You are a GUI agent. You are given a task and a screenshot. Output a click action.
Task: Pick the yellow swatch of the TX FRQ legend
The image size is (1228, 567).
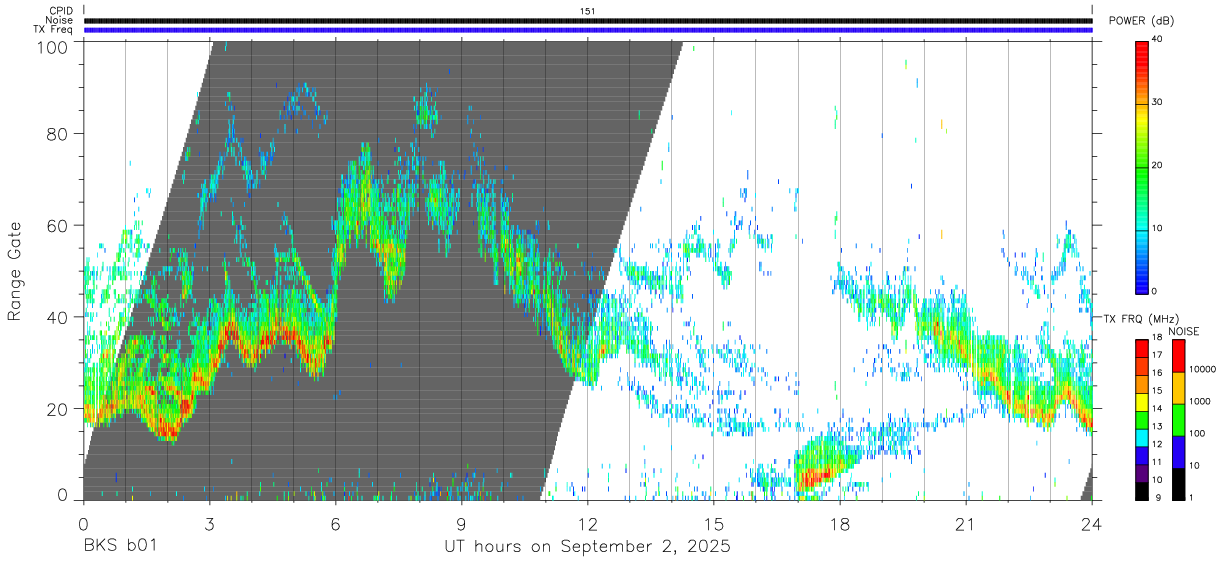[1143, 403]
